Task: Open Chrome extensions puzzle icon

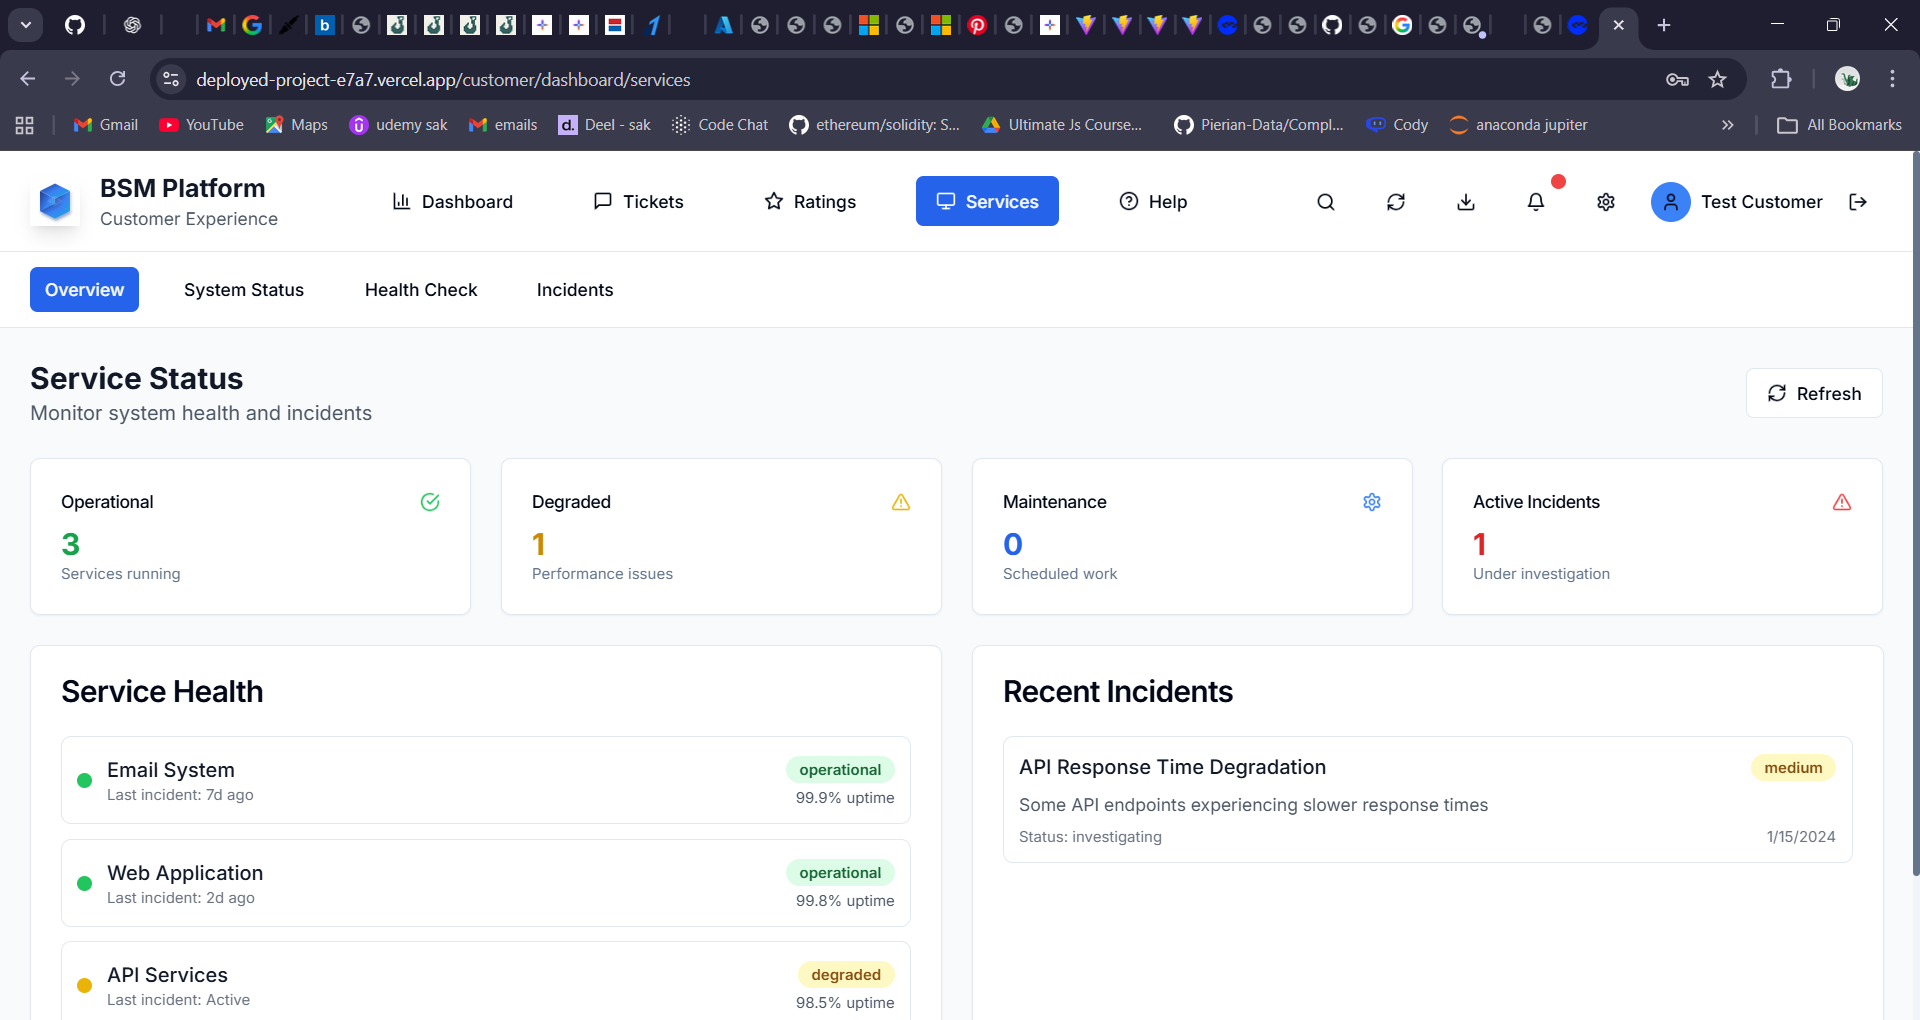Action: [x=1781, y=79]
